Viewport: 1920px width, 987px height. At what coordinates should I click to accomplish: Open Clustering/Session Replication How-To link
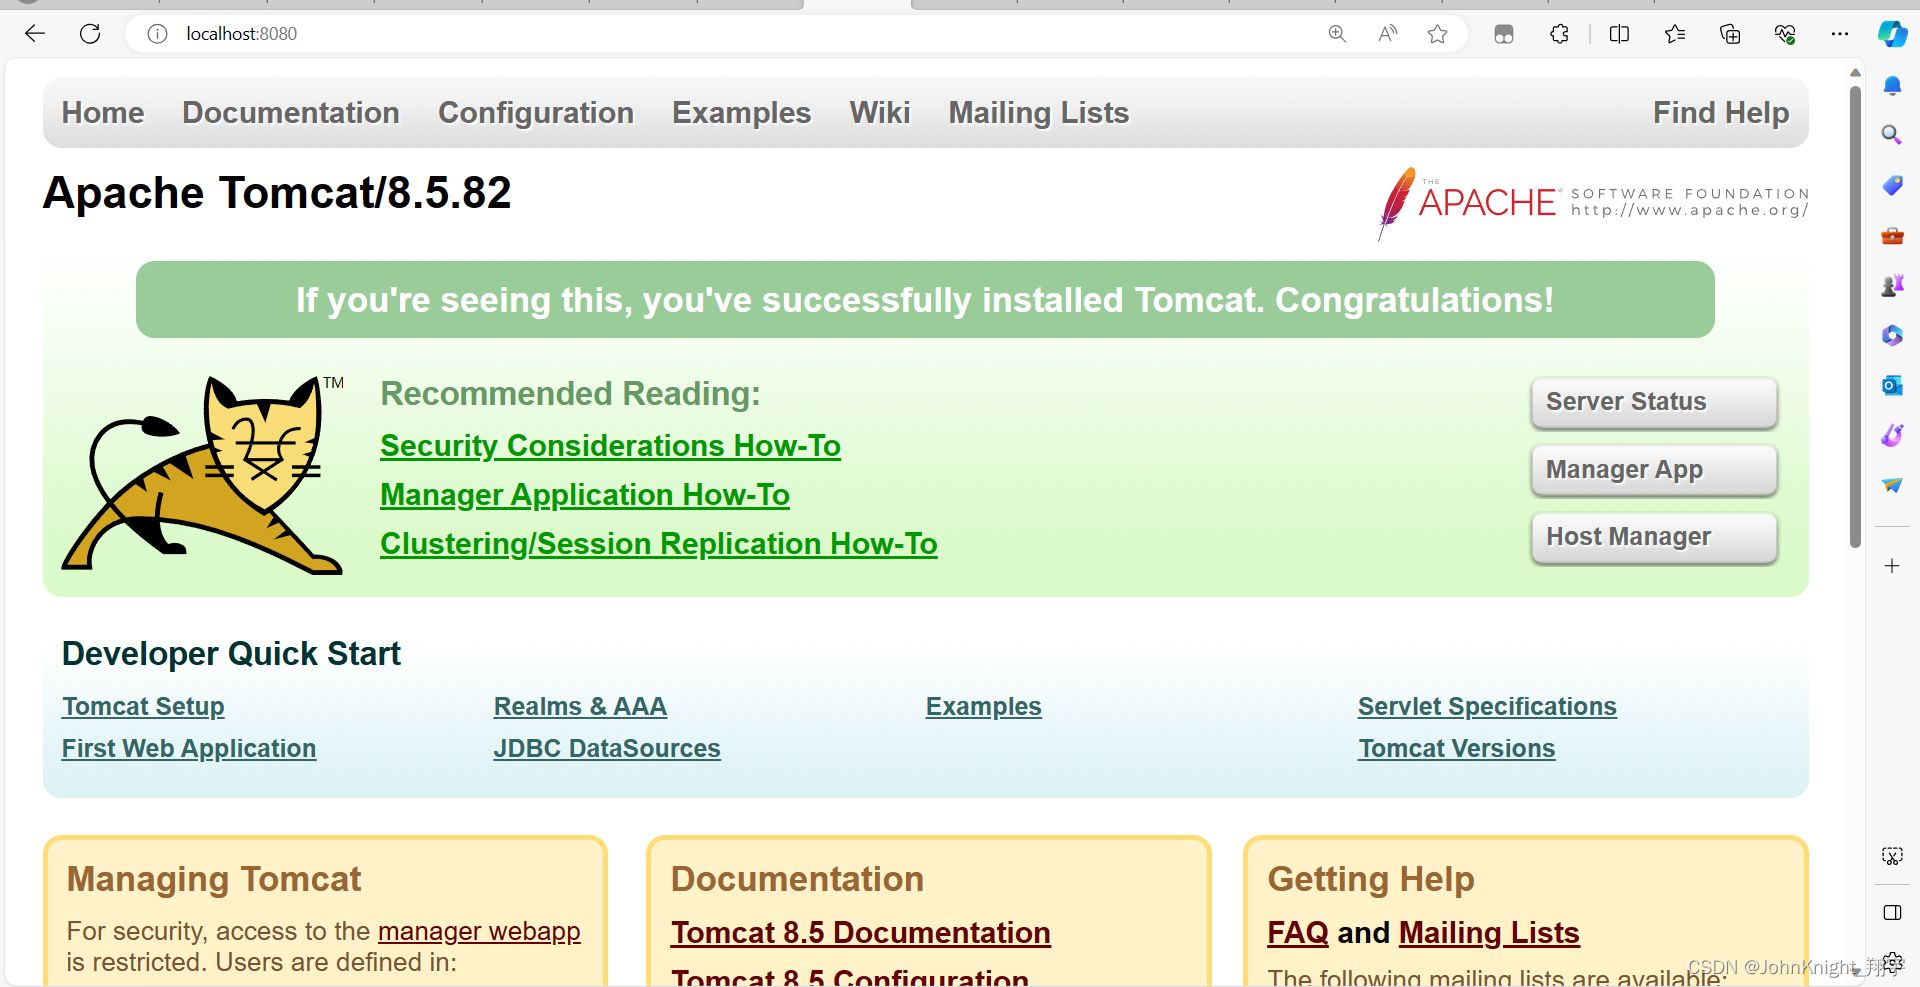pos(659,544)
